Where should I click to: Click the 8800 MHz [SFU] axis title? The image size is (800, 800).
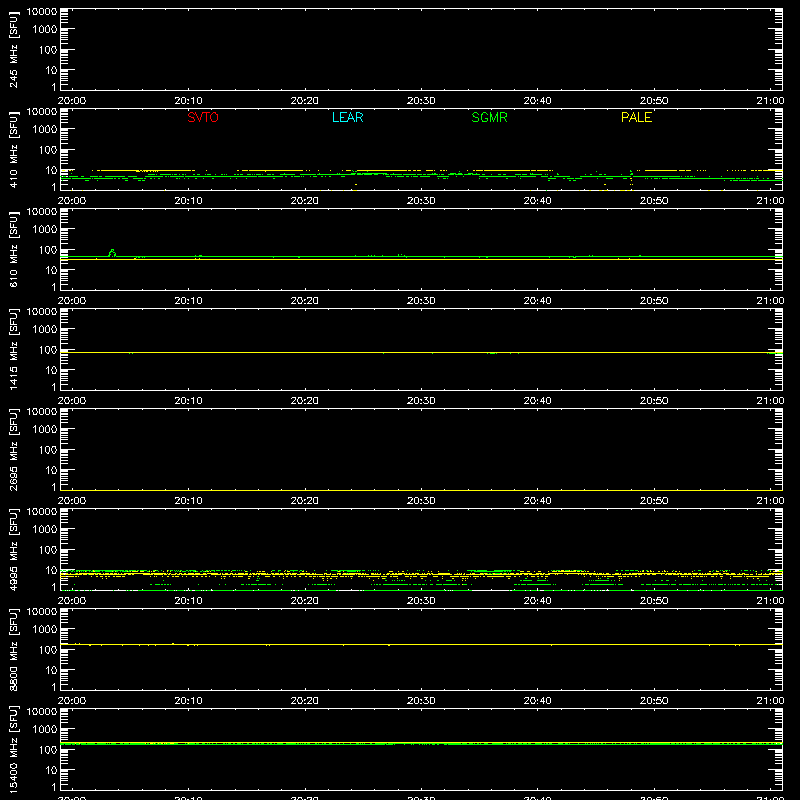click(x=13, y=649)
